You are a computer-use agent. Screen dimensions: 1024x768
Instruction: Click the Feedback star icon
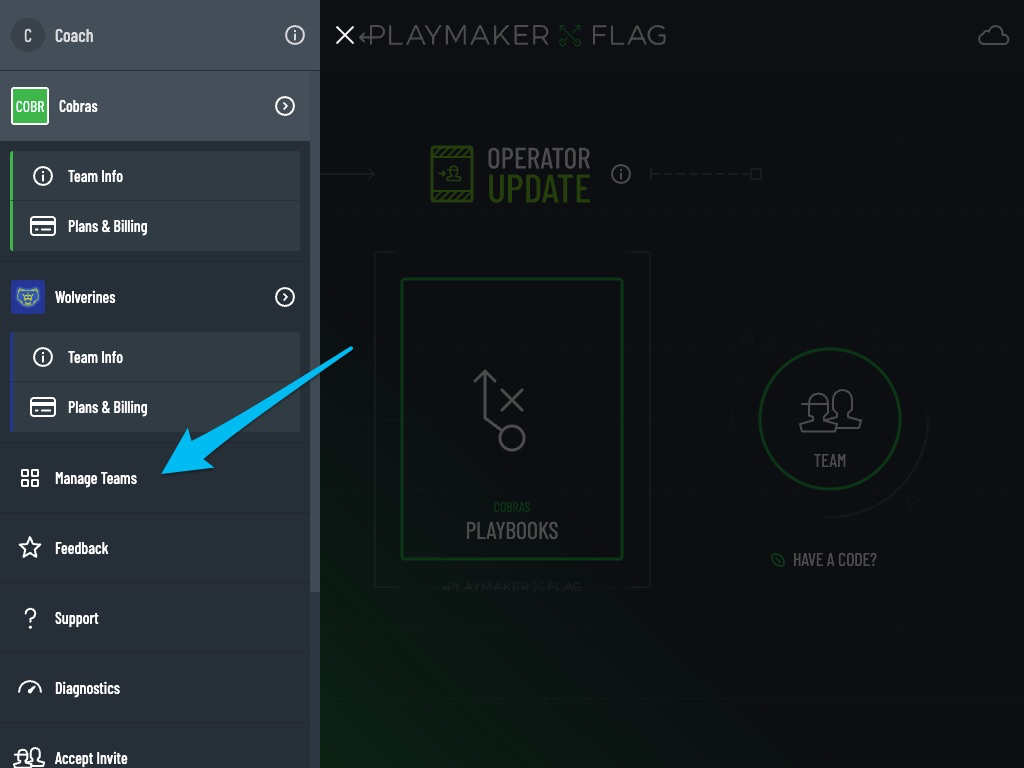click(30, 547)
